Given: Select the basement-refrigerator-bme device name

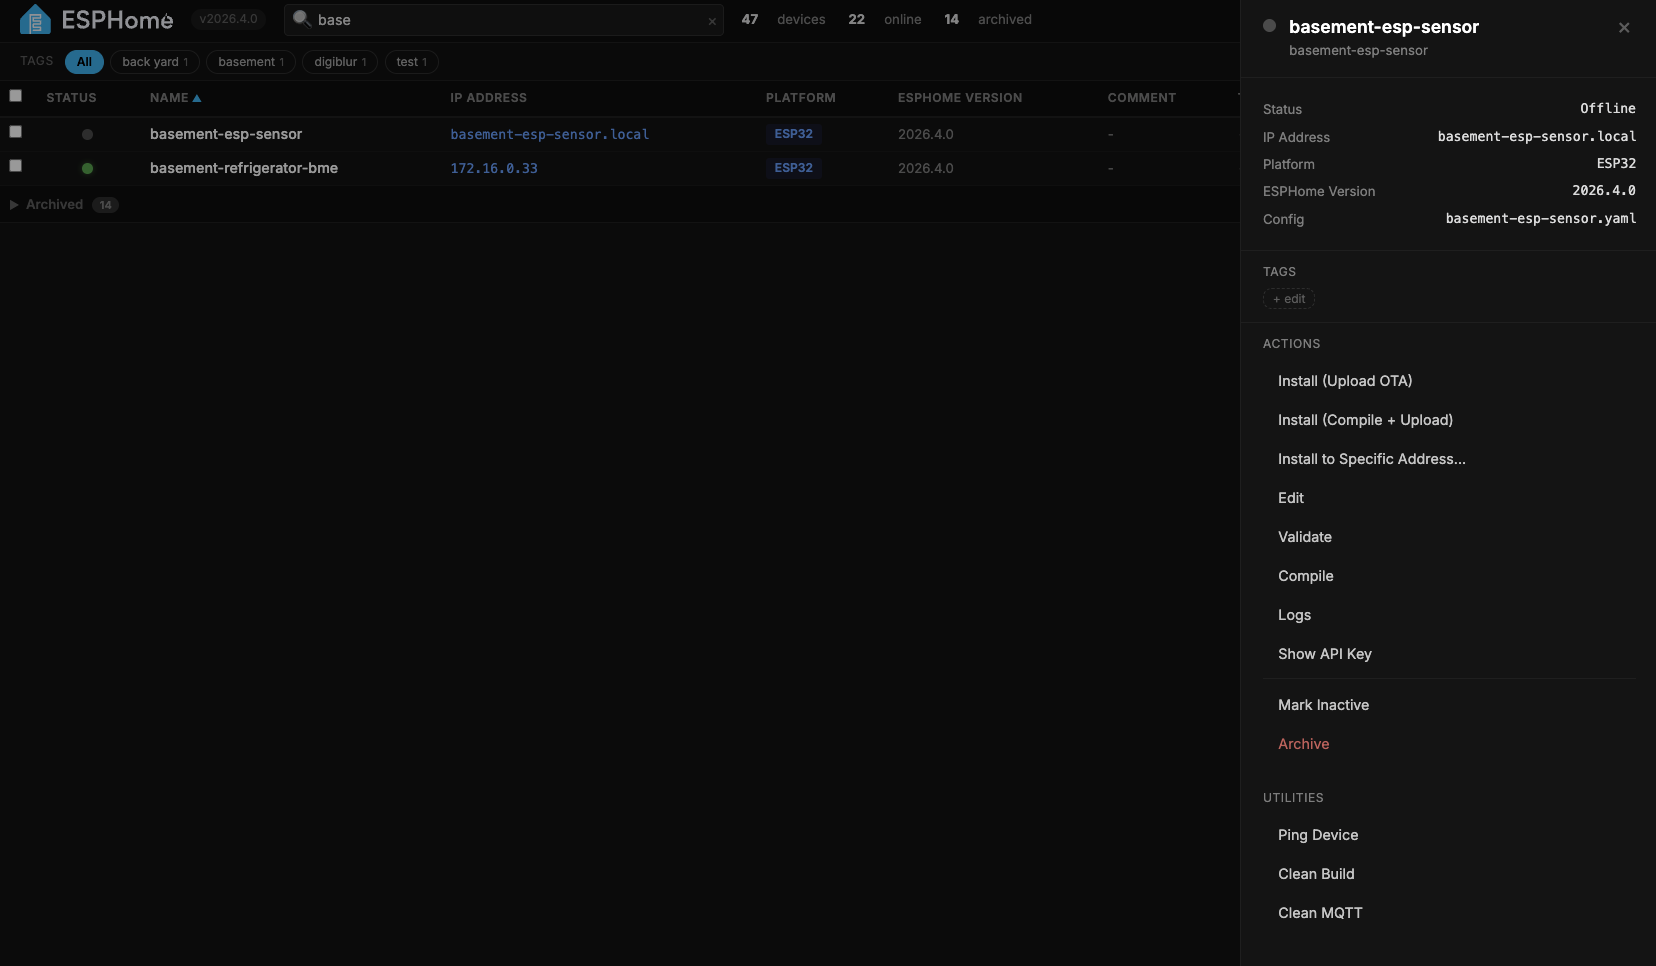Looking at the screenshot, I should click(x=244, y=168).
